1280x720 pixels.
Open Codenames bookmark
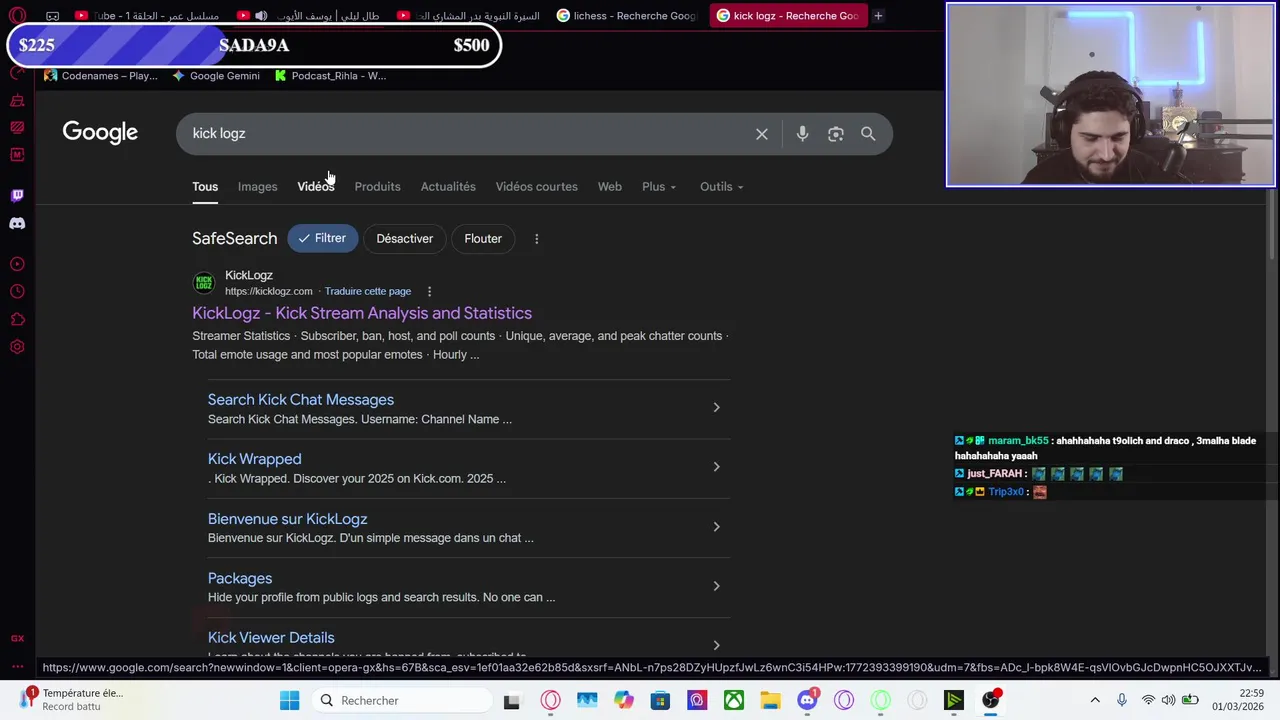click(x=101, y=76)
